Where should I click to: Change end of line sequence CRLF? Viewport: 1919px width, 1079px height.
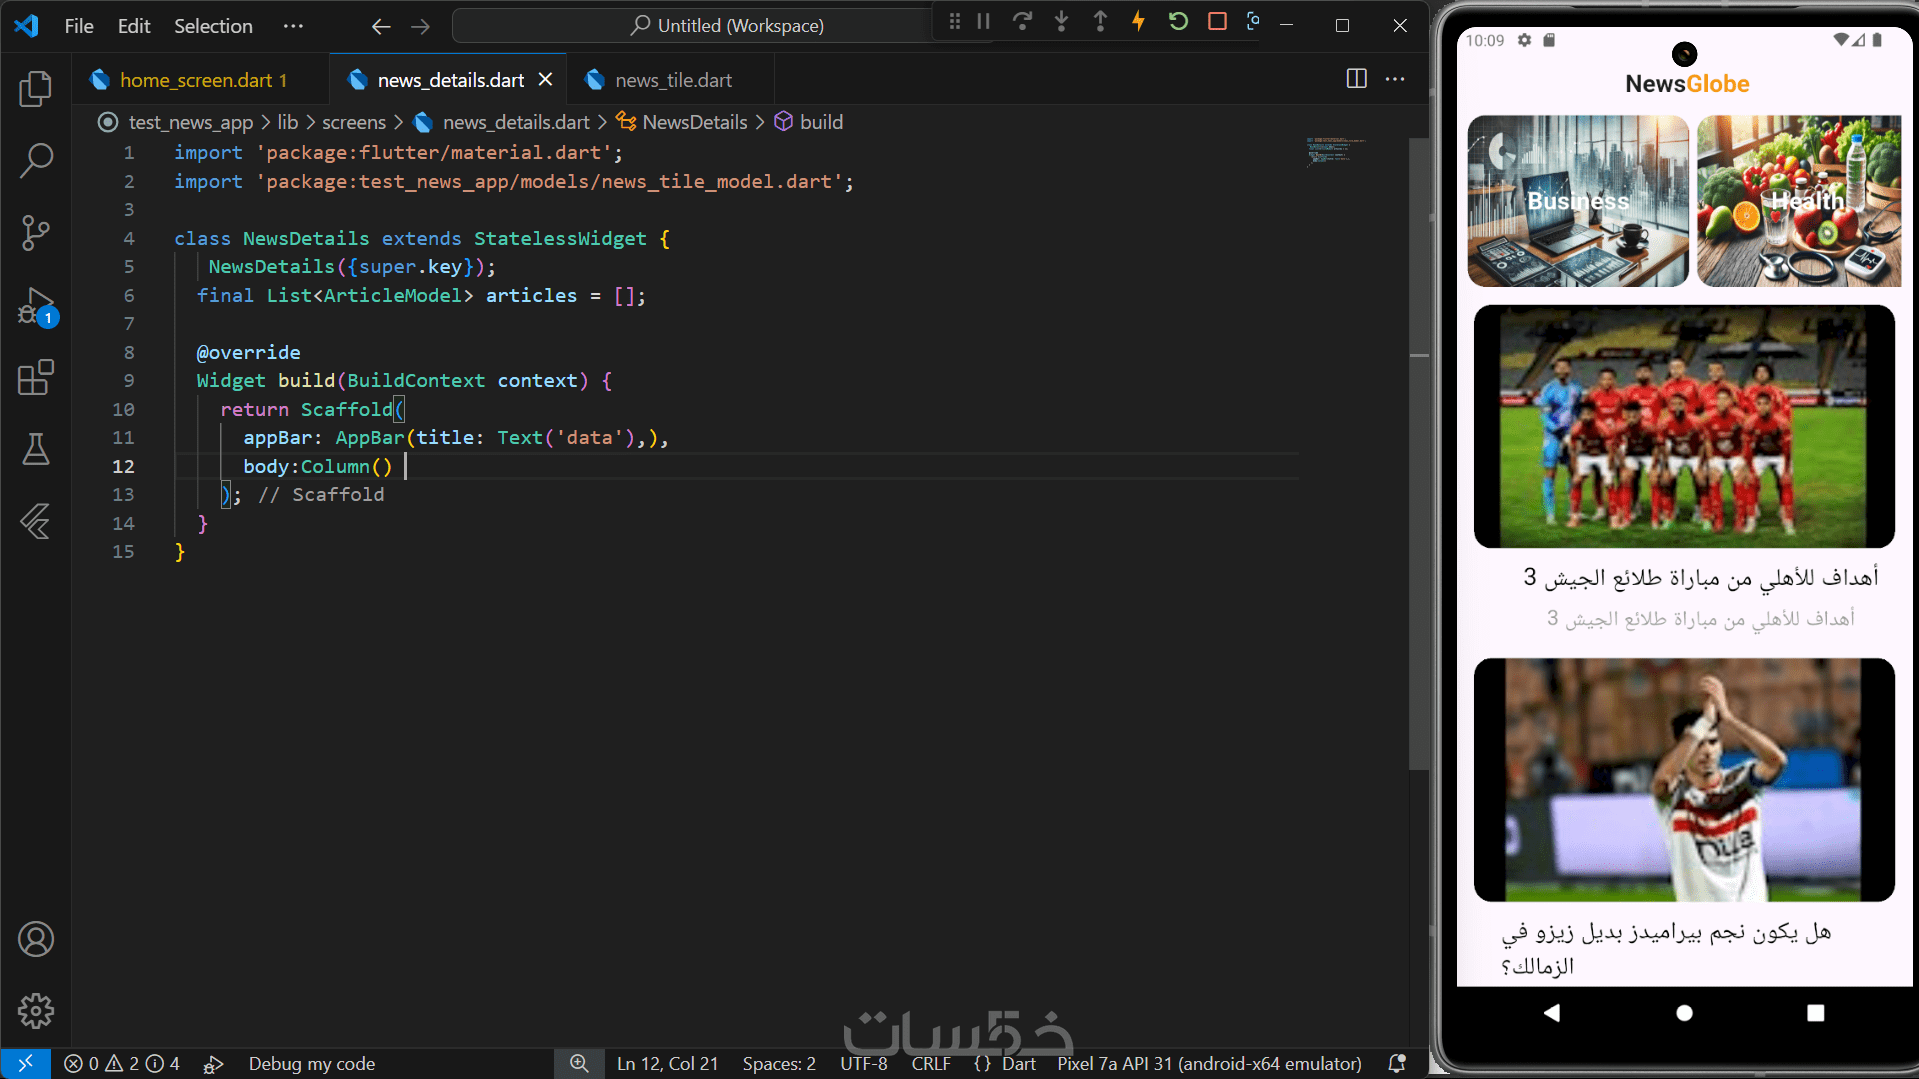(x=931, y=1063)
